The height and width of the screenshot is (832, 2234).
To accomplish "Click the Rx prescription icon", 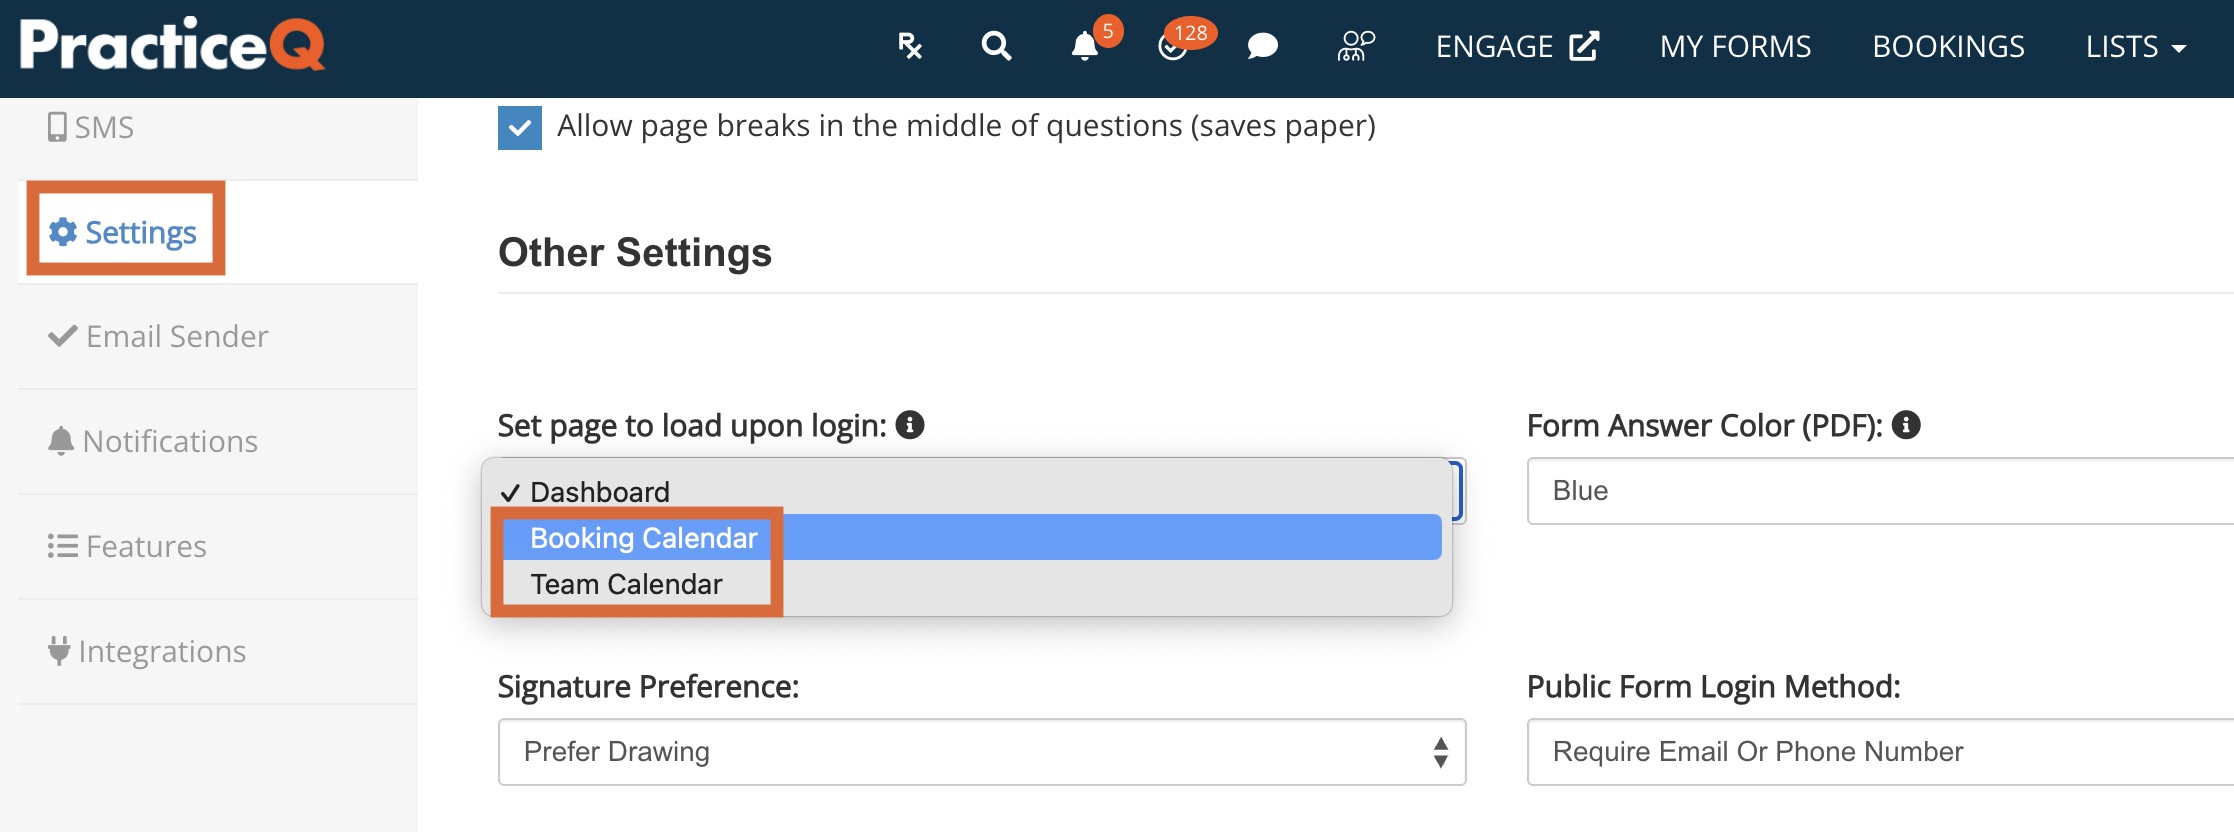I will (x=909, y=46).
